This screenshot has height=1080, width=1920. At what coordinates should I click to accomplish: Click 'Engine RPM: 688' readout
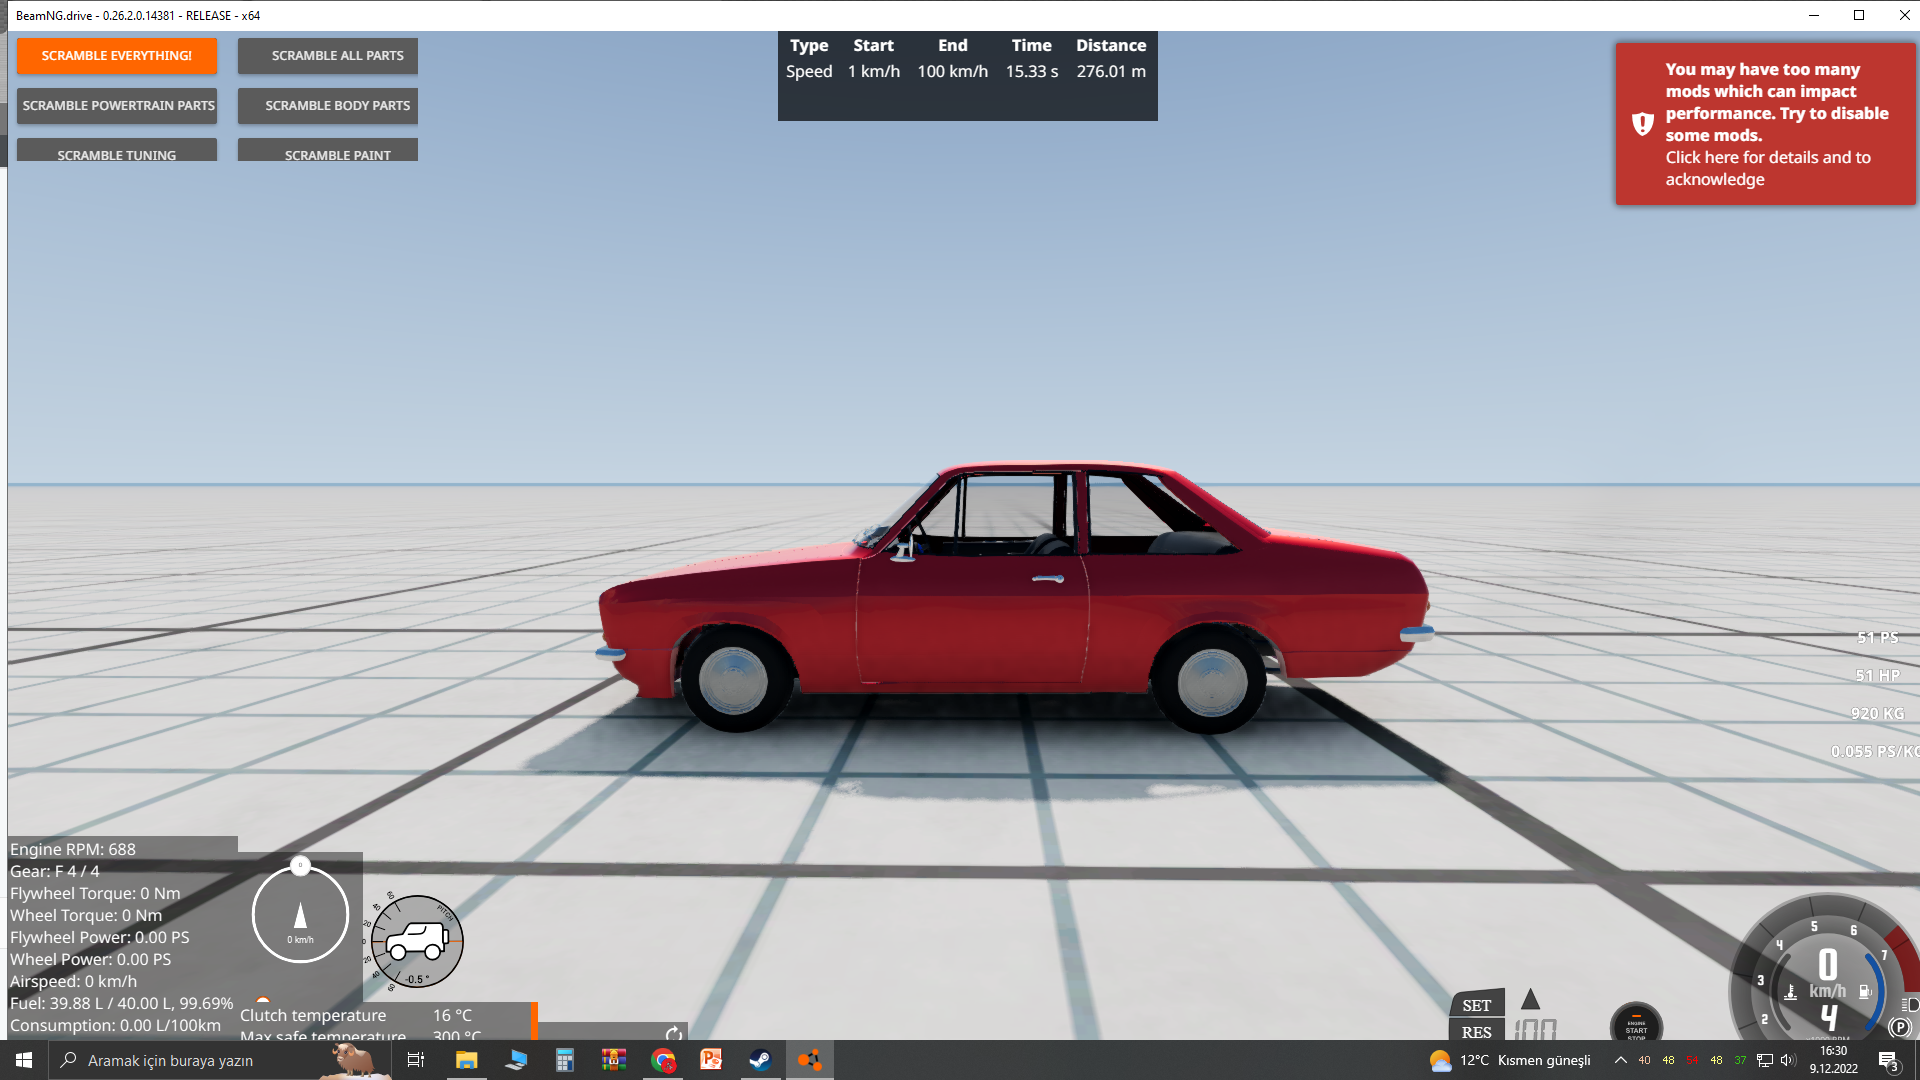[73, 849]
